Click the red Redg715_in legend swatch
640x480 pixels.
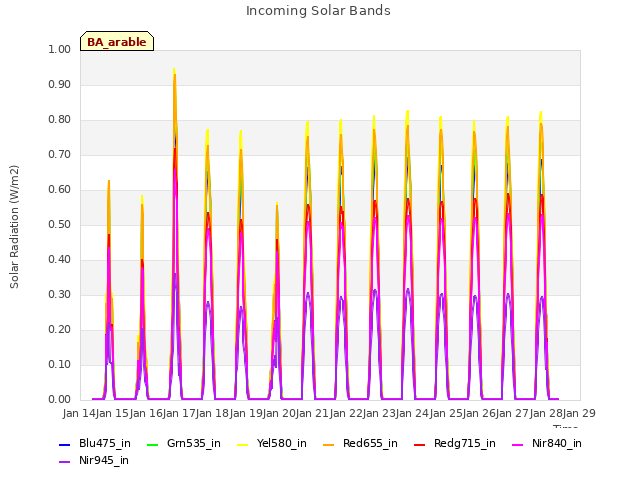(420, 444)
